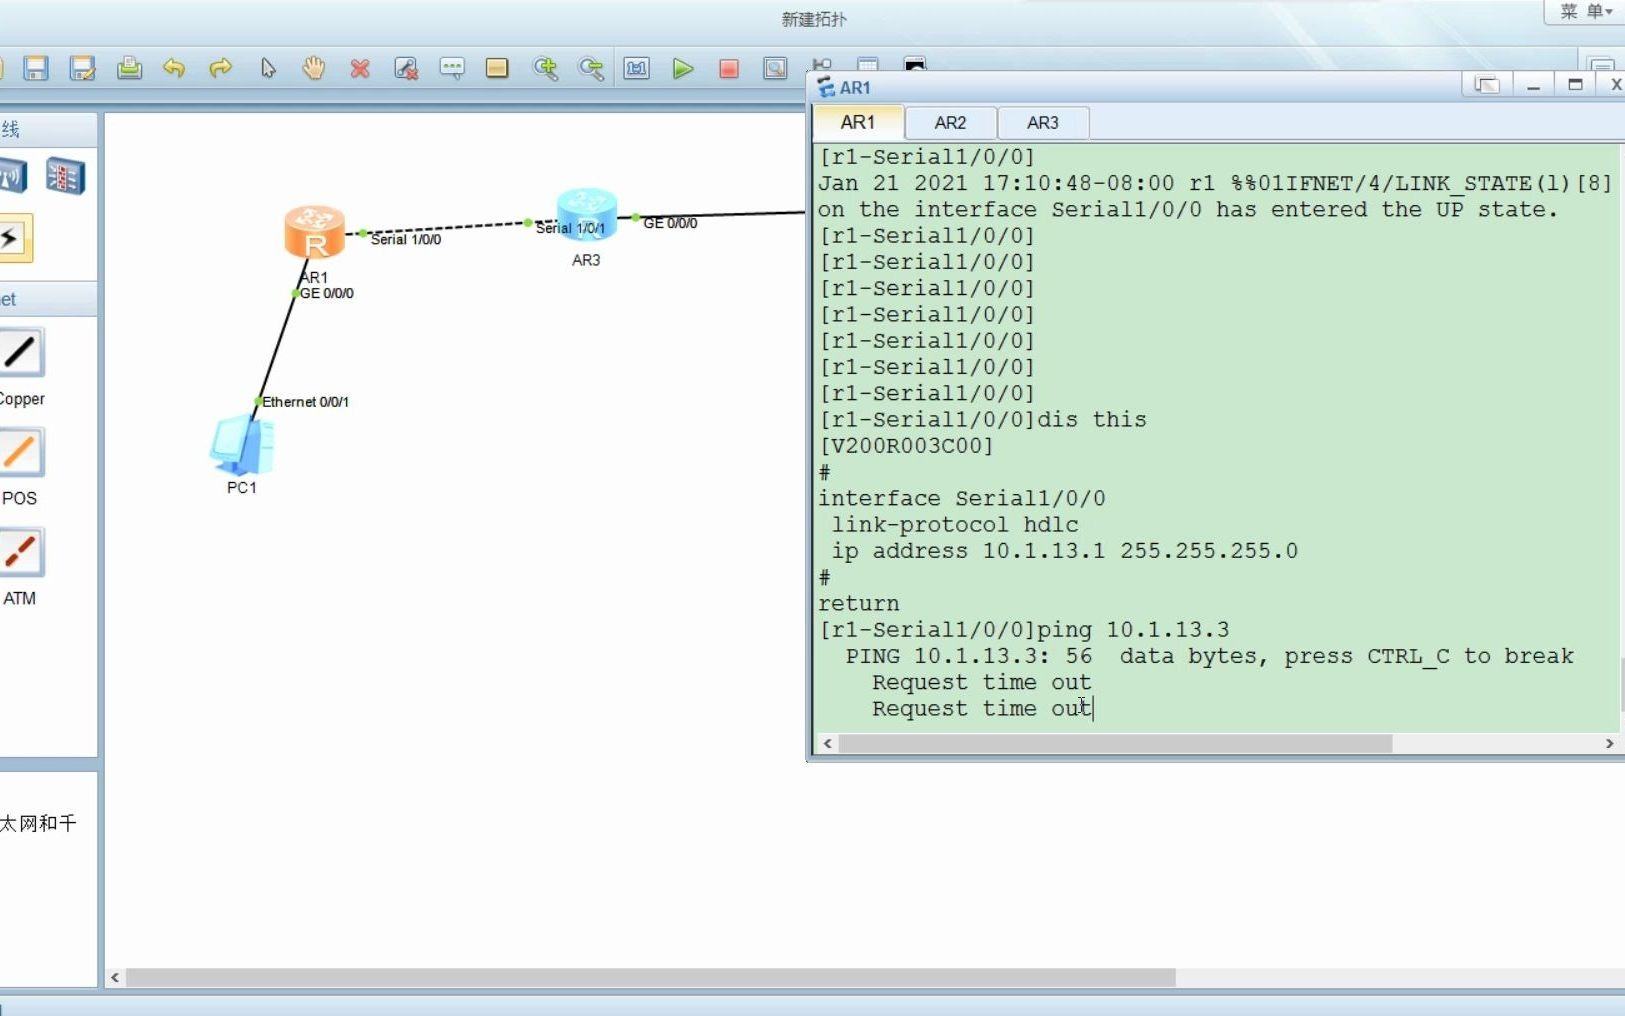Click the 'return' terminal line

[859, 604]
